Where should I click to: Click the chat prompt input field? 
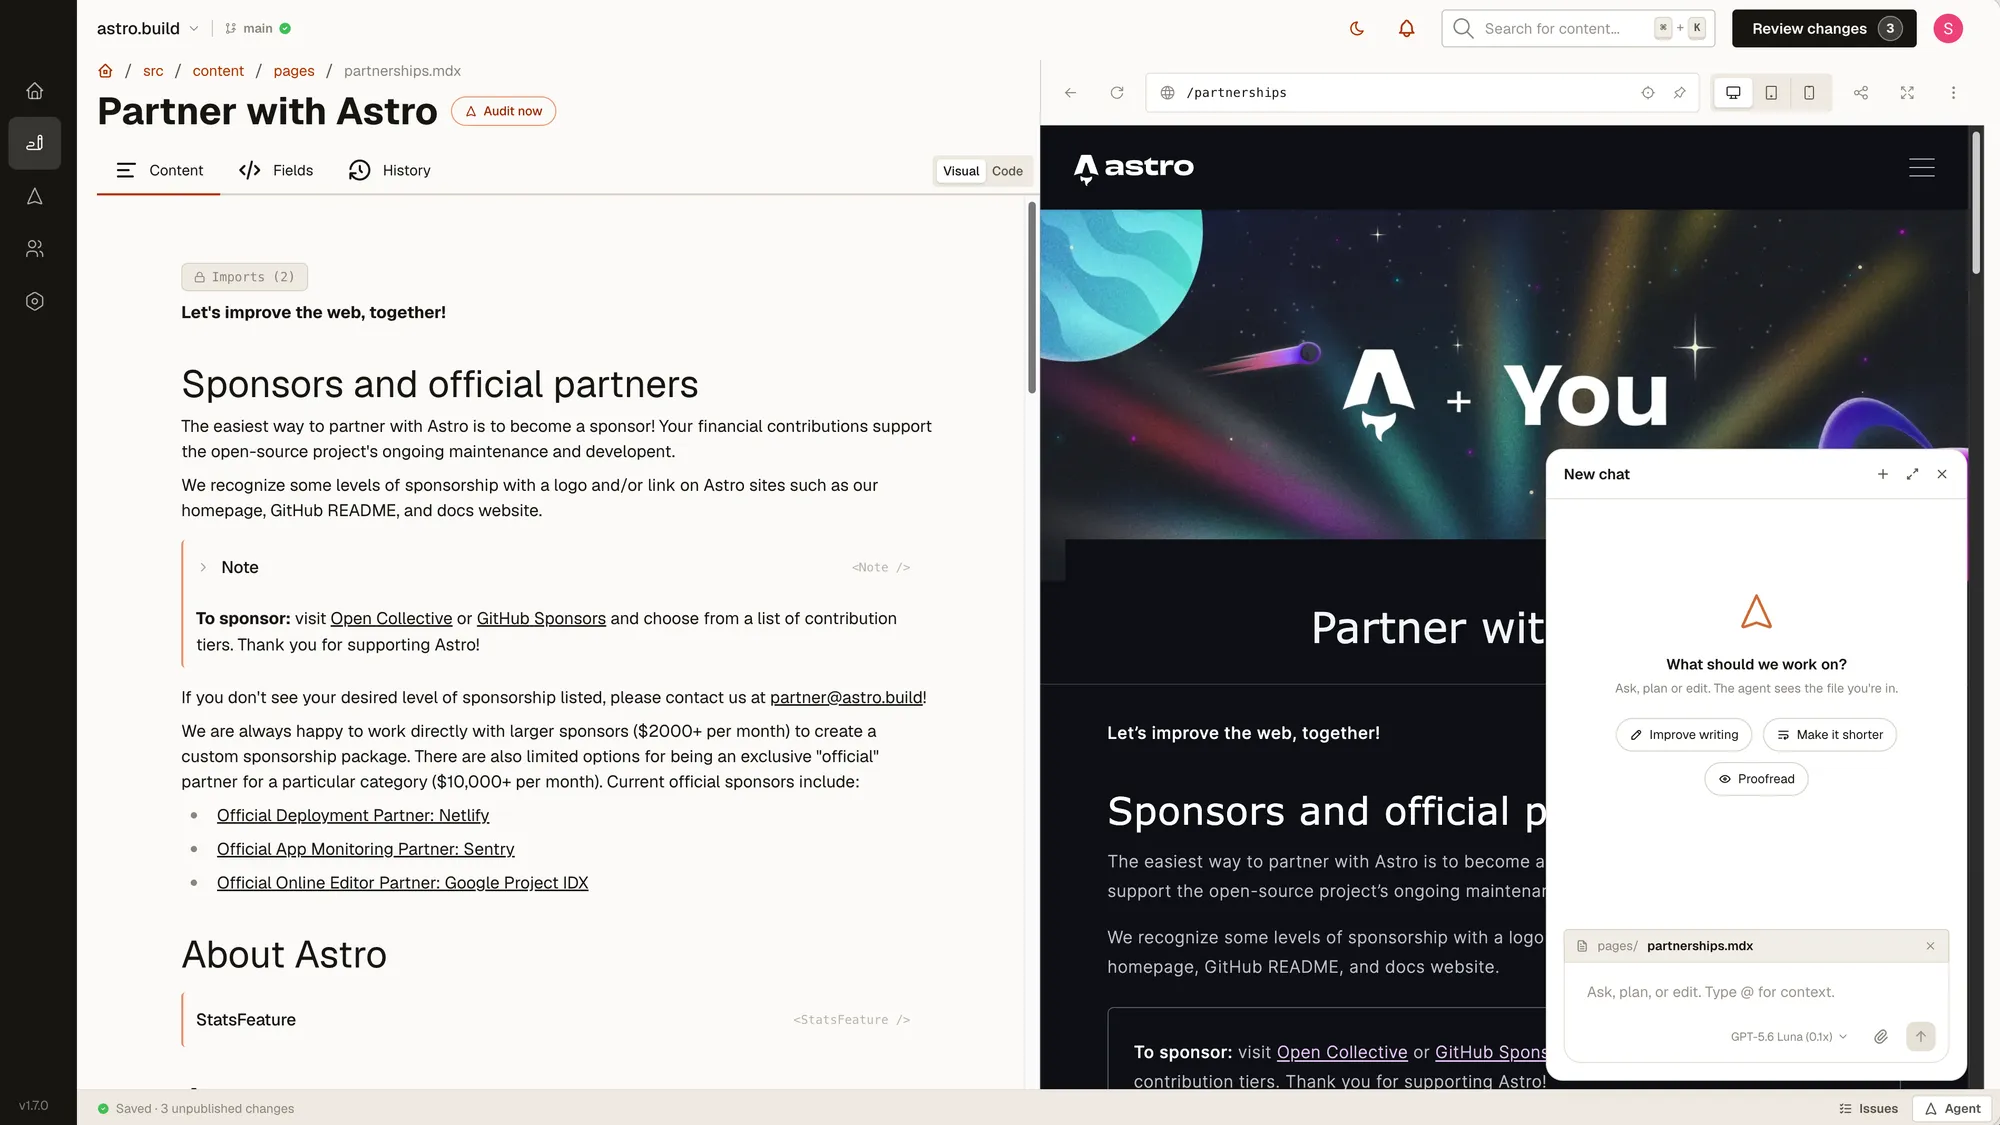(1755, 993)
